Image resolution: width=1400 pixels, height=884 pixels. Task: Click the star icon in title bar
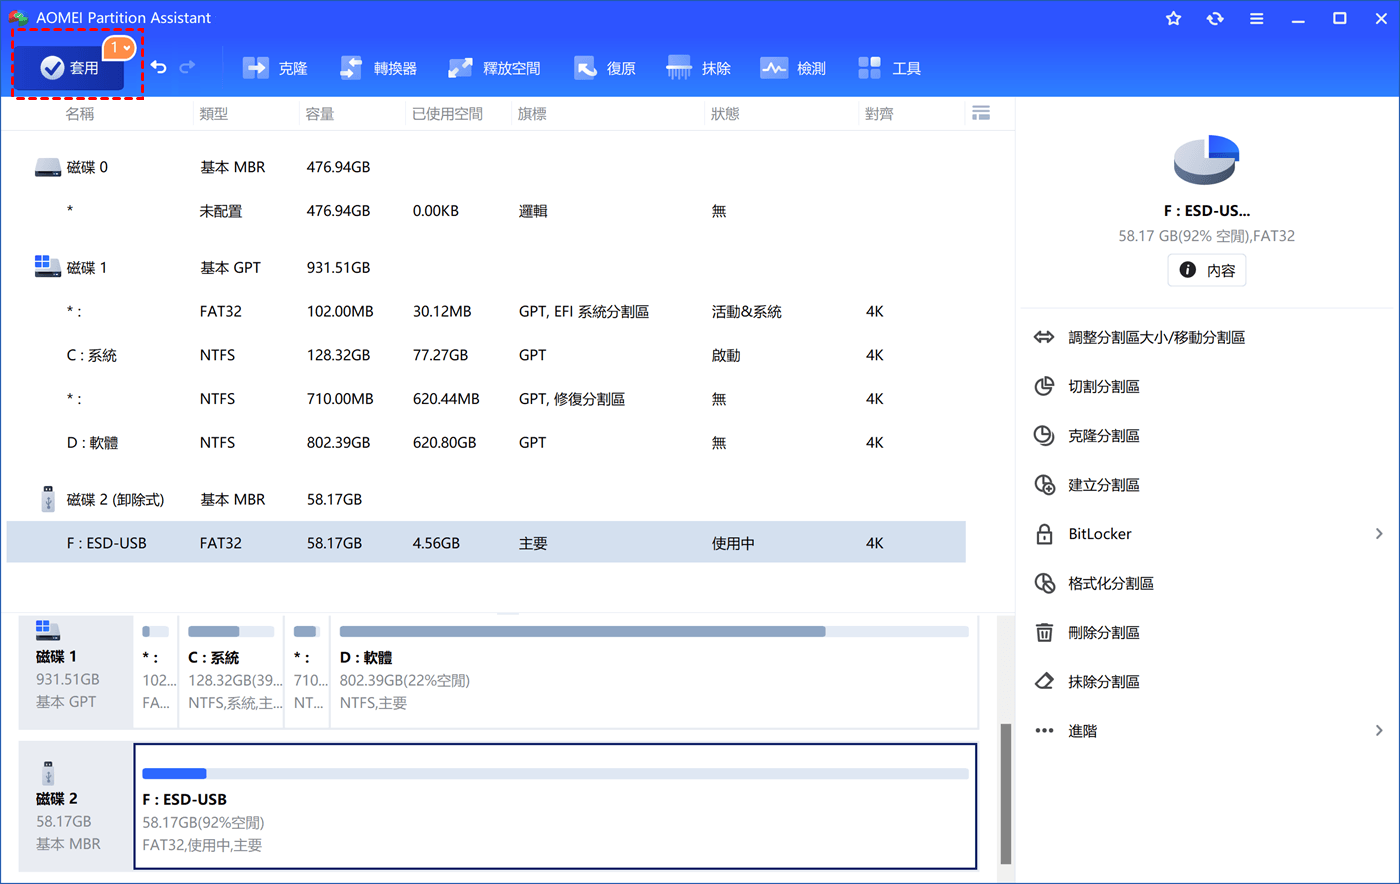[1174, 19]
